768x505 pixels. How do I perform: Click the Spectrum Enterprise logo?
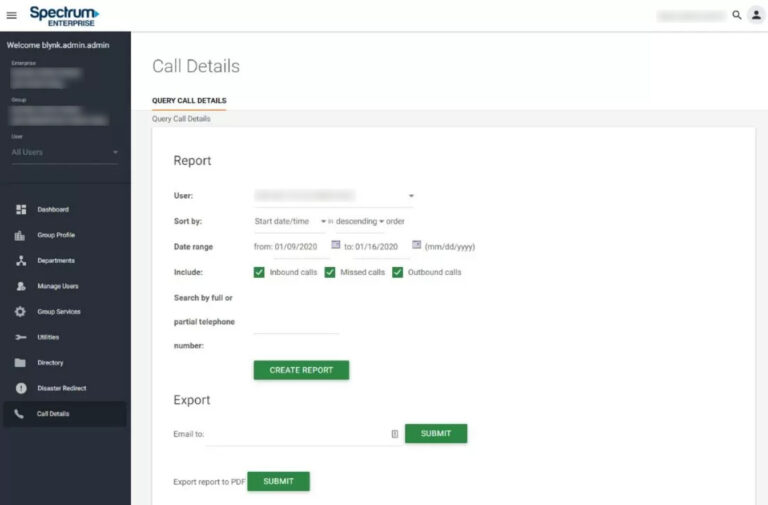pos(65,16)
